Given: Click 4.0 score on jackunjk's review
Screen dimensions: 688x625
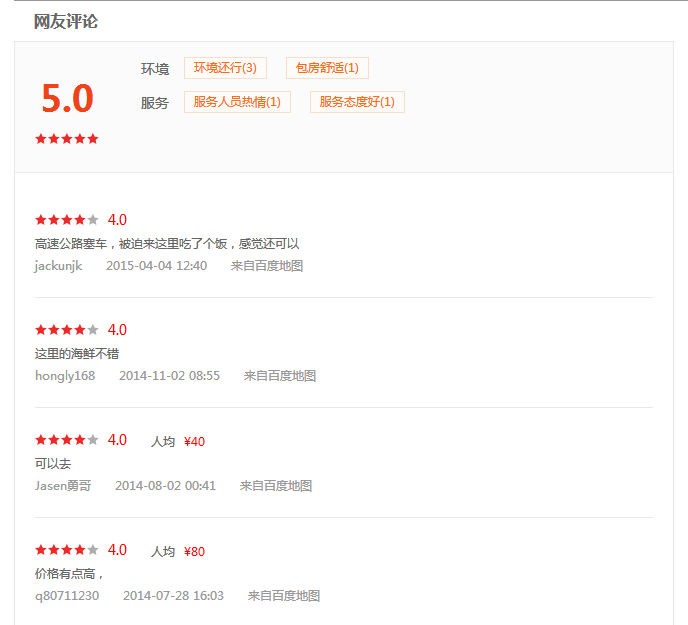Looking at the screenshot, I should point(117,220).
